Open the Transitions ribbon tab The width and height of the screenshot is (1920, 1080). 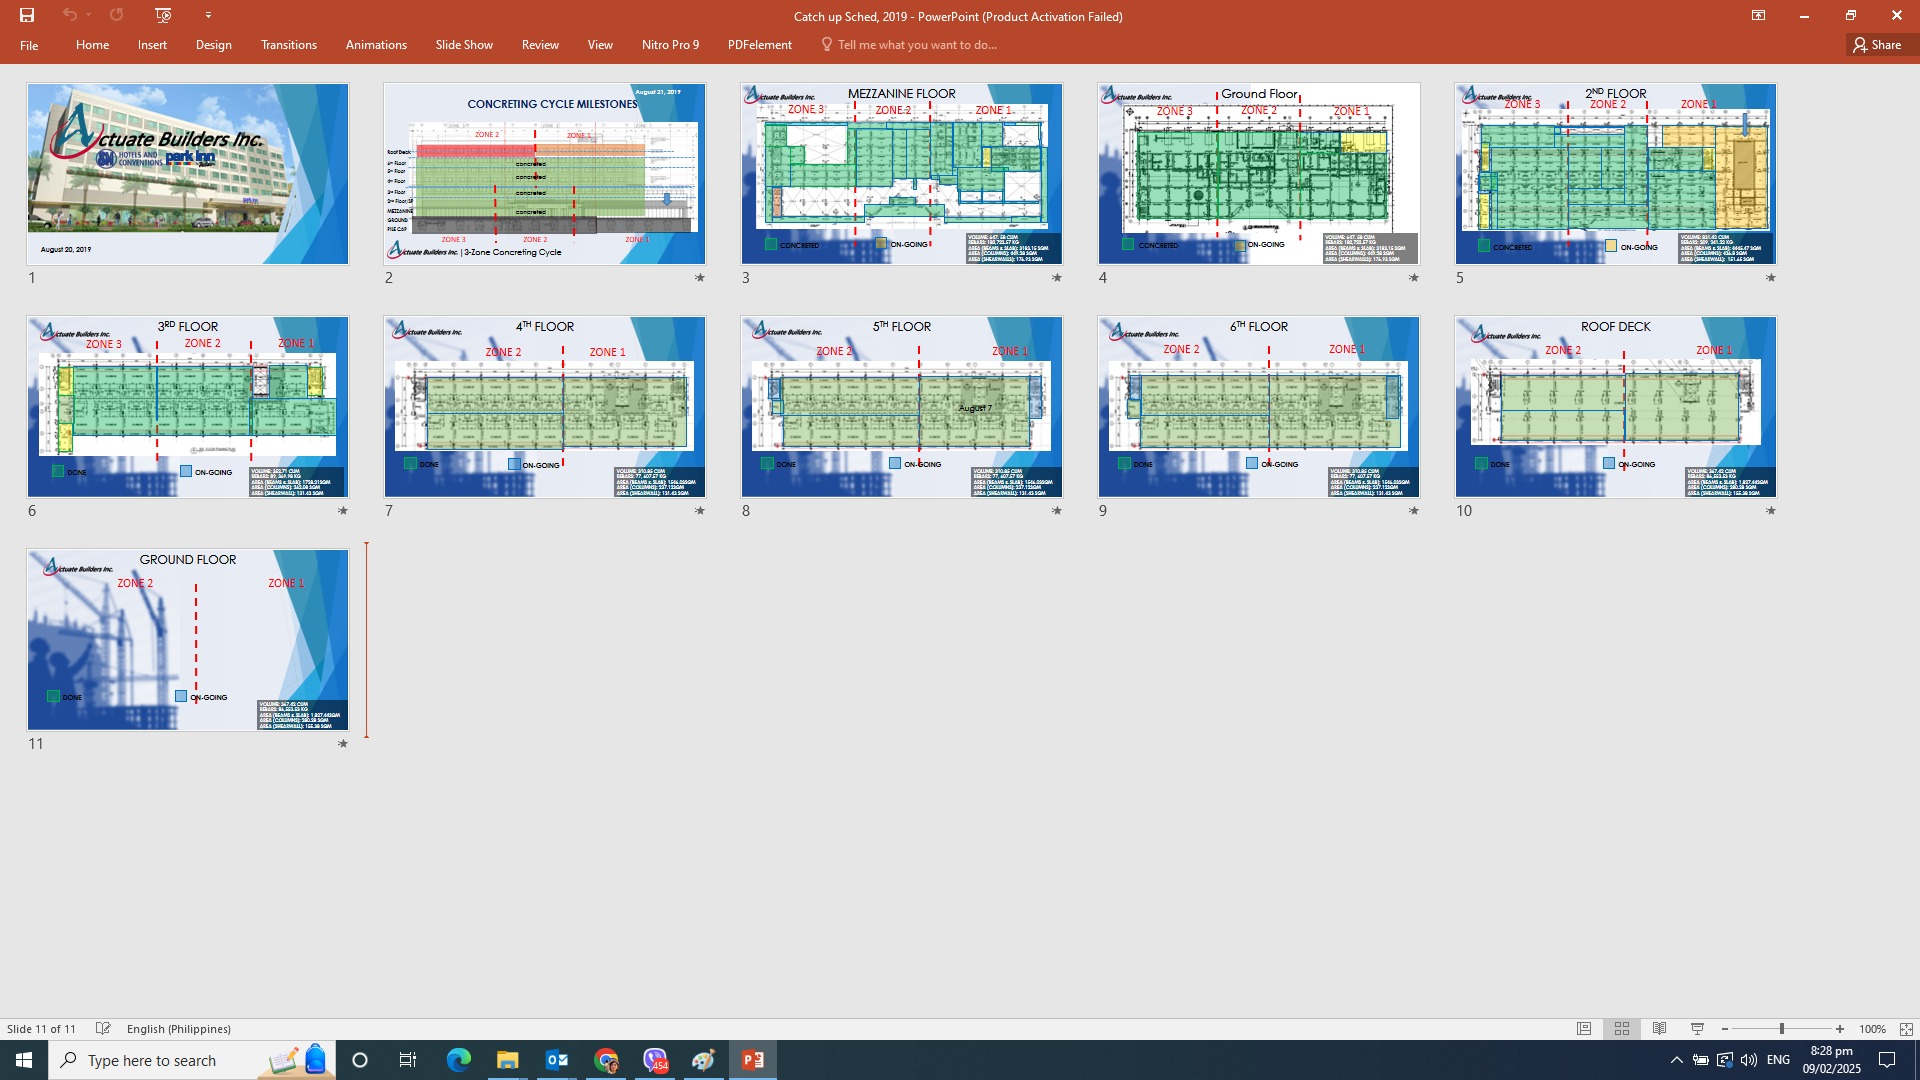point(288,45)
